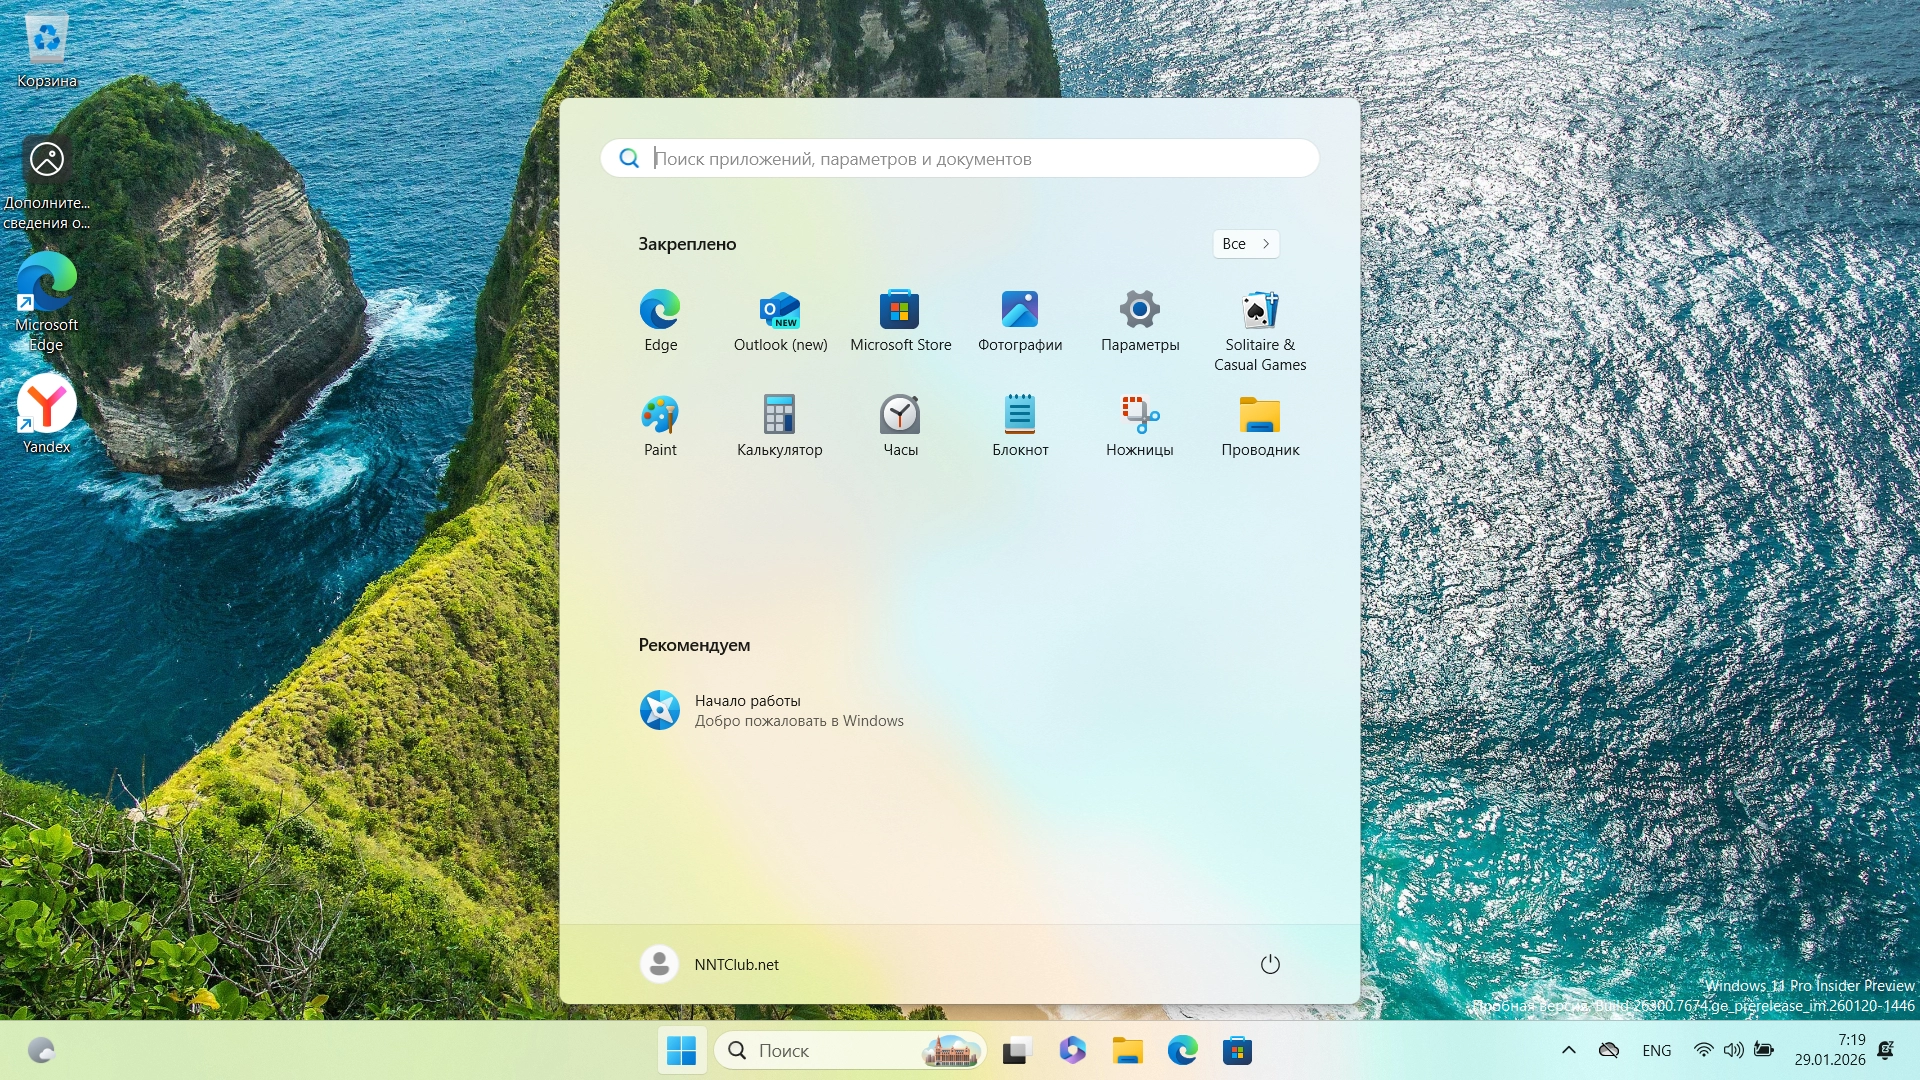Open NNTClub.net account options
Viewport: 1920px width, 1080px height.
pos(710,964)
